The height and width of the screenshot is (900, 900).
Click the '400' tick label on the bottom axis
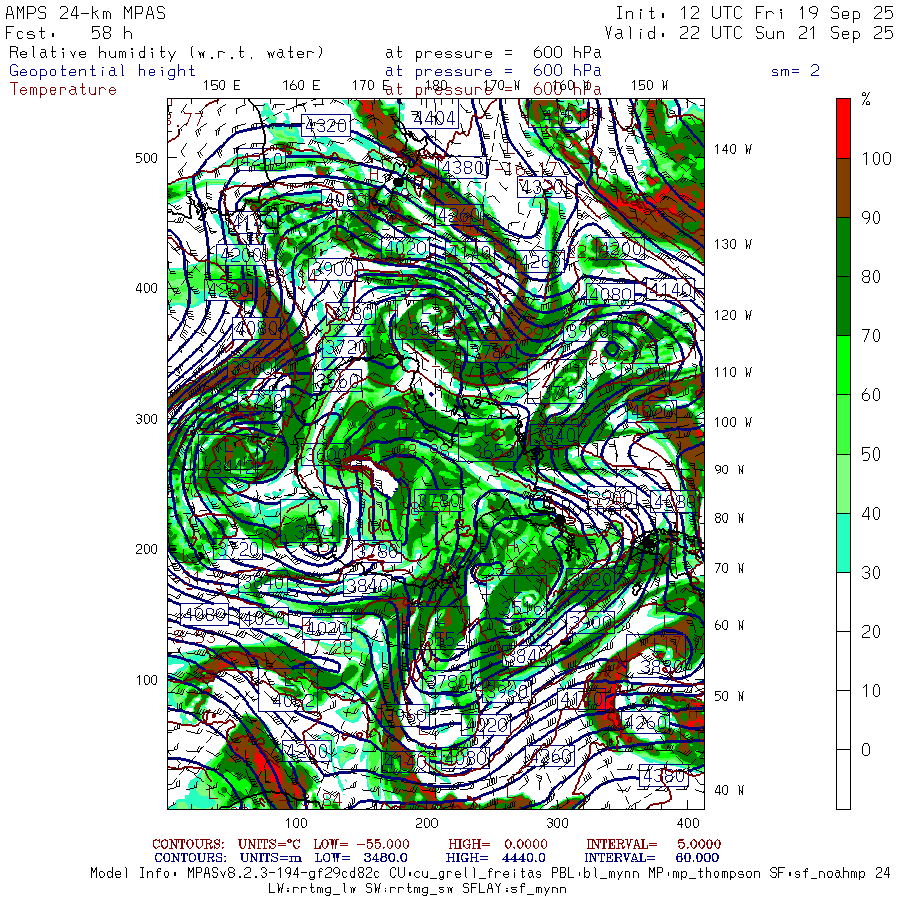pyautogui.click(x=688, y=823)
